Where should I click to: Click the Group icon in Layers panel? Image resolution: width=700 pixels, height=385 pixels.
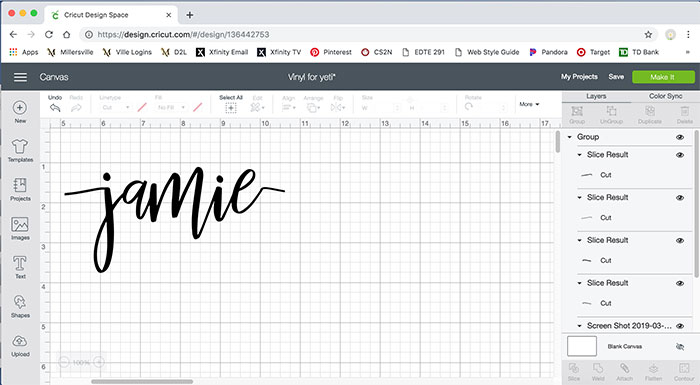tap(577, 111)
